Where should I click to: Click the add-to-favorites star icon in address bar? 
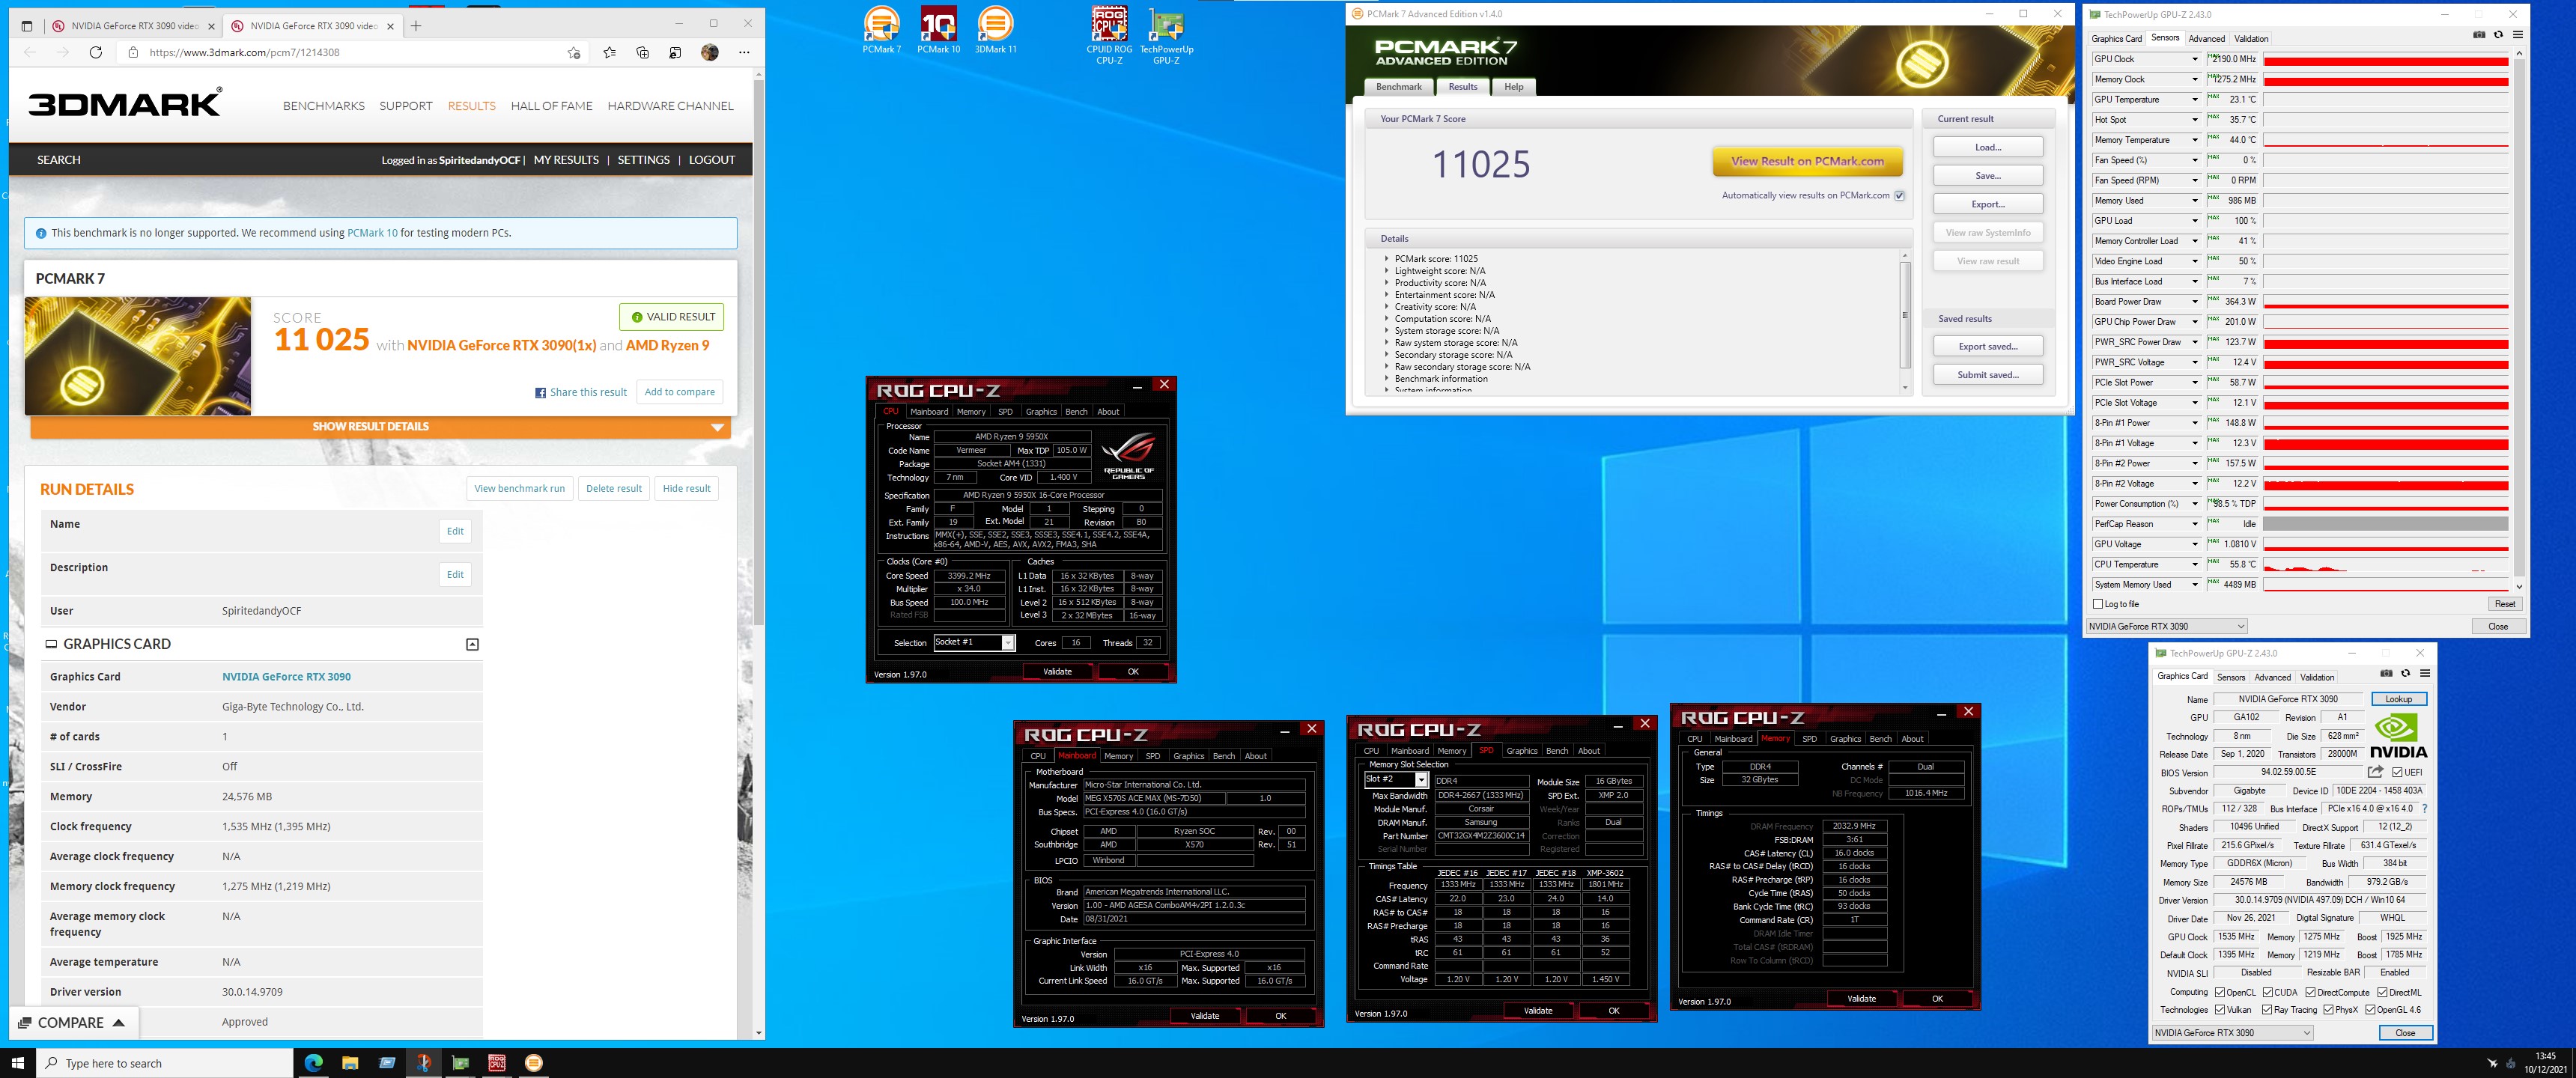point(574,52)
